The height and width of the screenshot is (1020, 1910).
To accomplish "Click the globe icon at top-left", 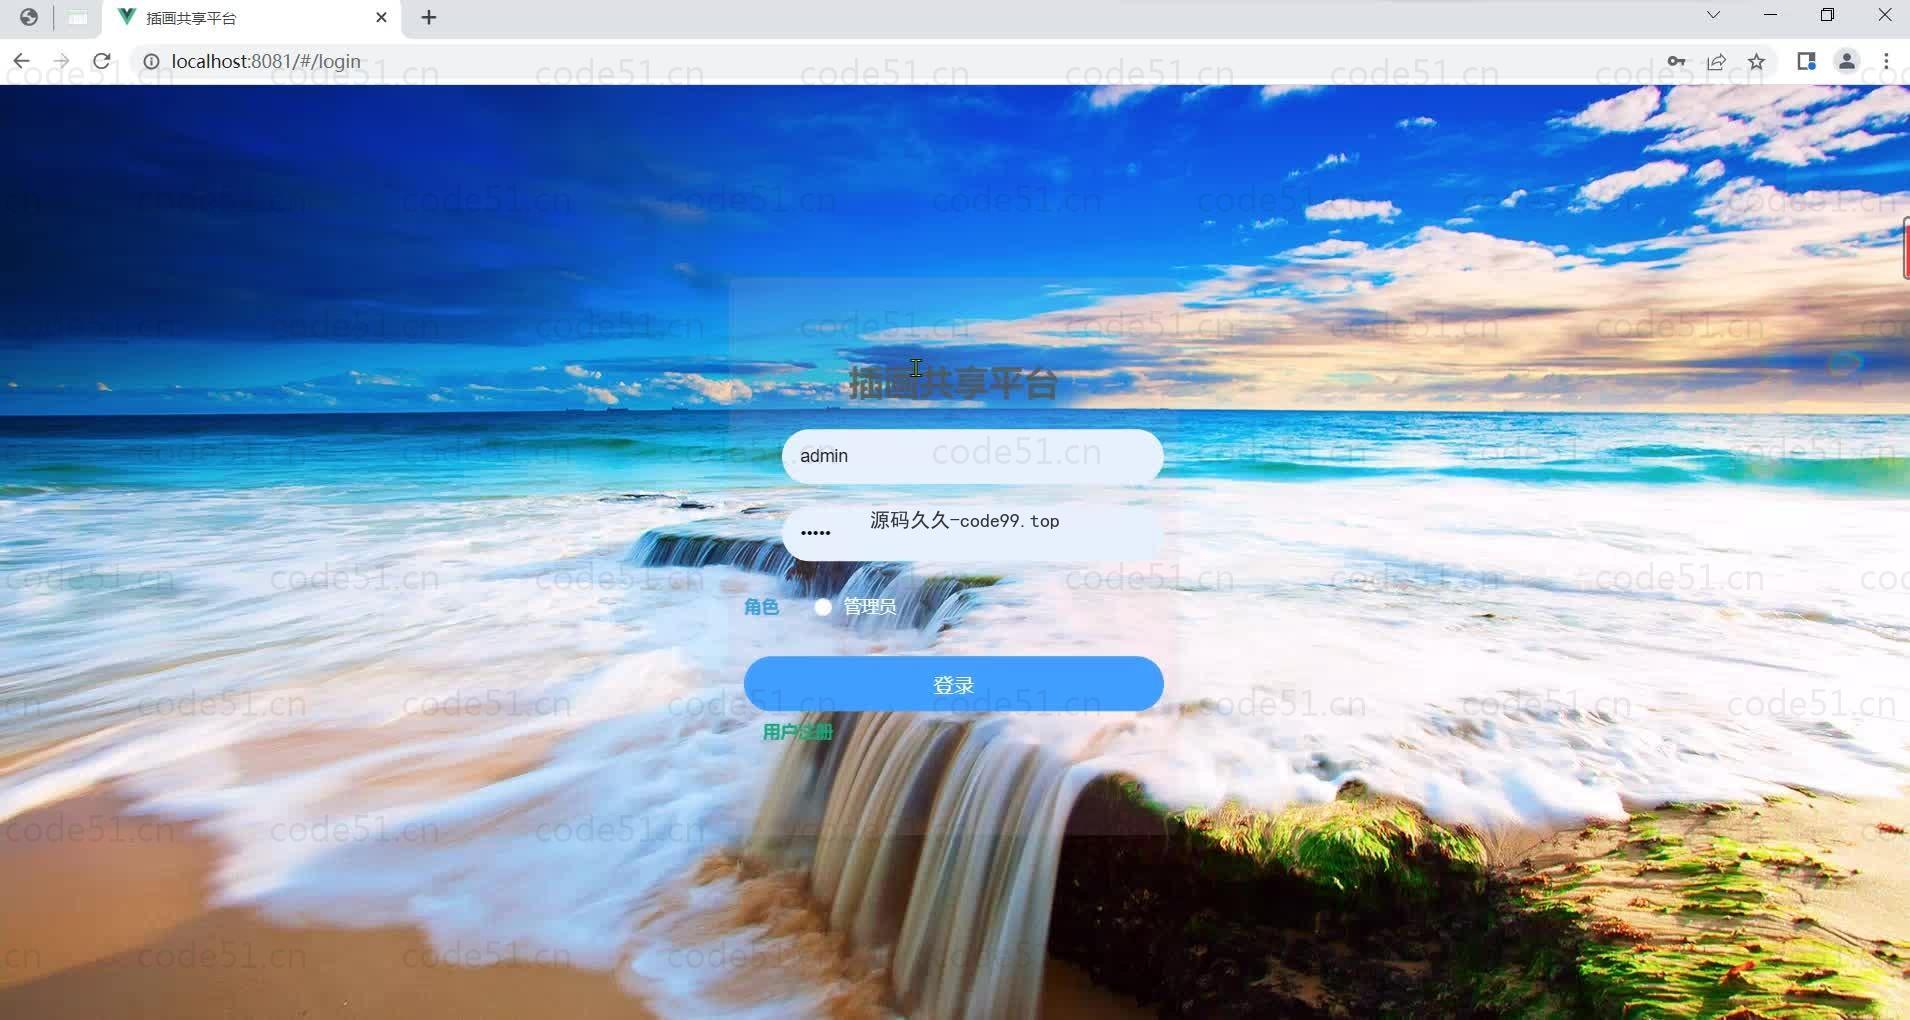I will [29, 17].
